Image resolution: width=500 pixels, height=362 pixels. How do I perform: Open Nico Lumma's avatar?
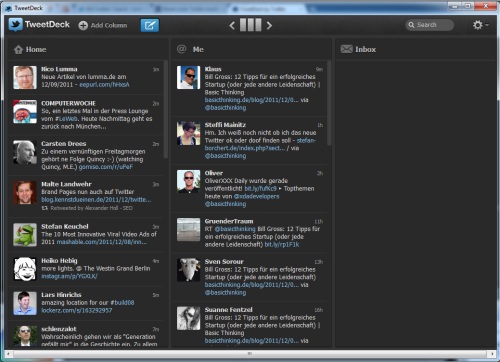[x=25, y=77]
